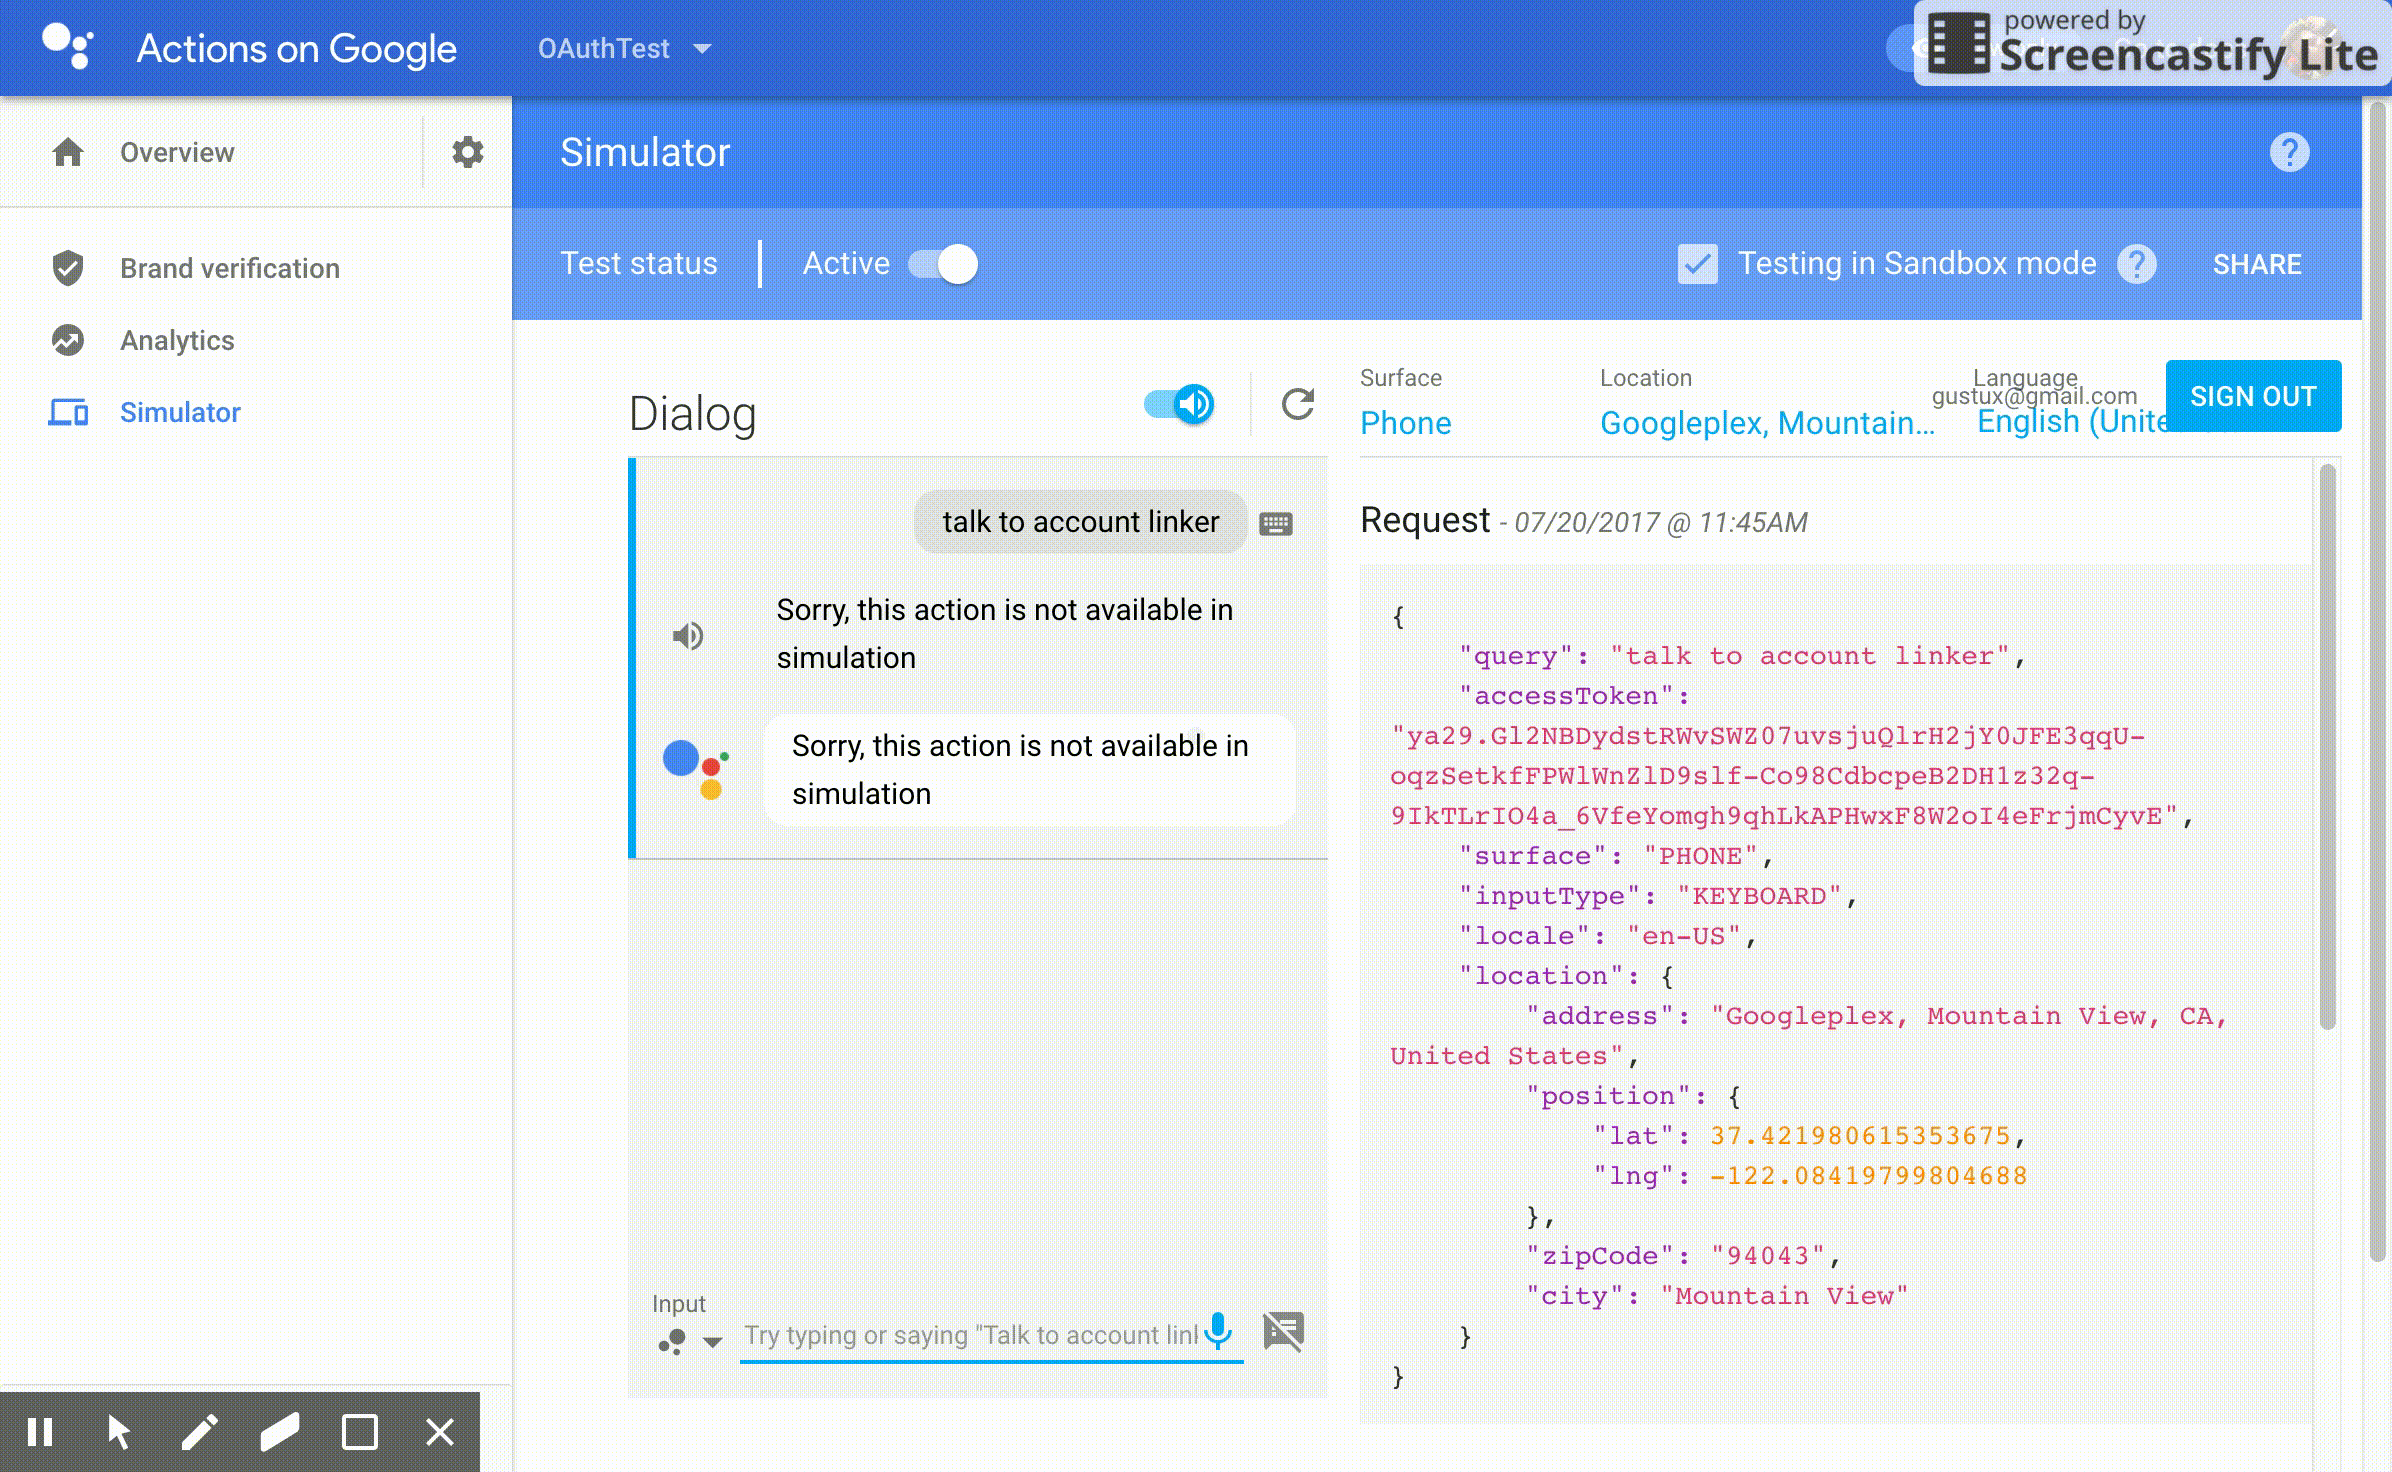The image size is (2392, 1472).
Task: Click keyboard icon beside user query
Action: click(1275, 523)
